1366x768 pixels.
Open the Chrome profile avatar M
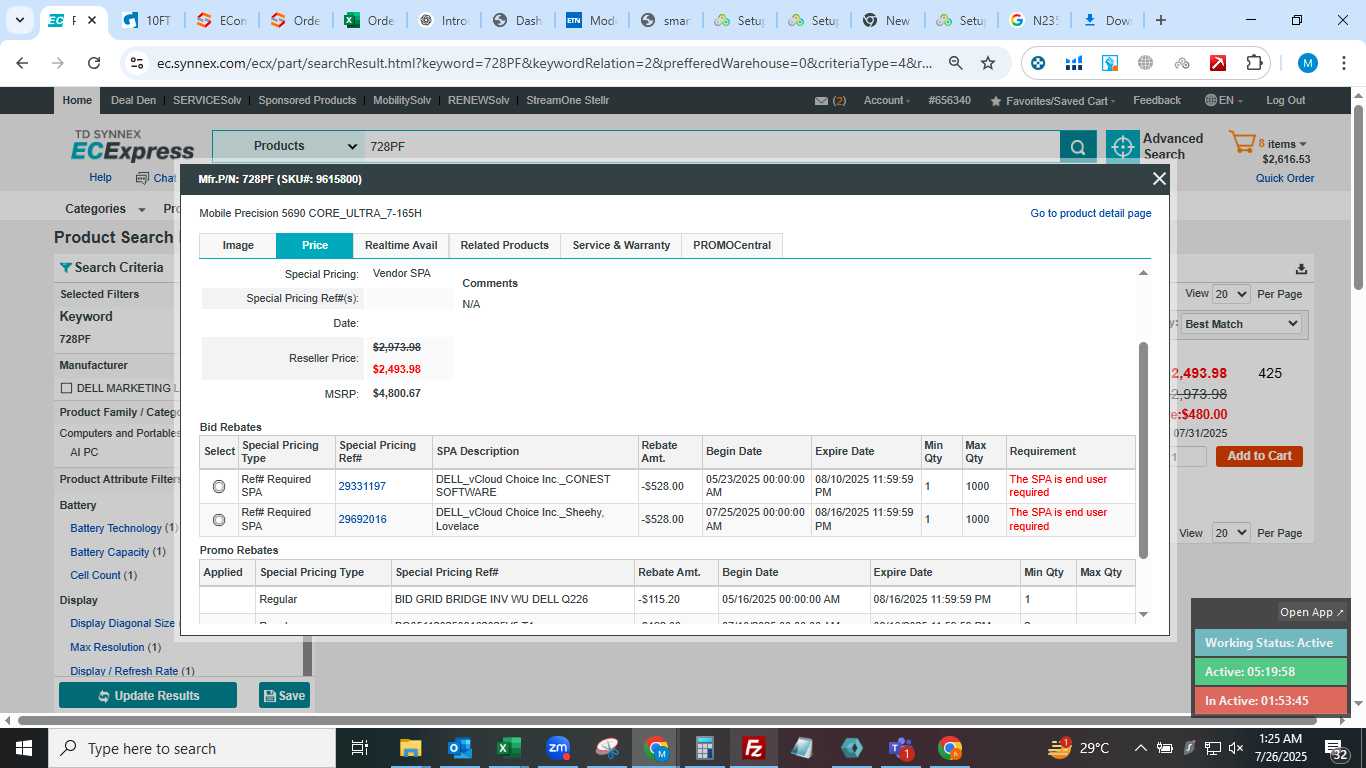point(1307,63)
